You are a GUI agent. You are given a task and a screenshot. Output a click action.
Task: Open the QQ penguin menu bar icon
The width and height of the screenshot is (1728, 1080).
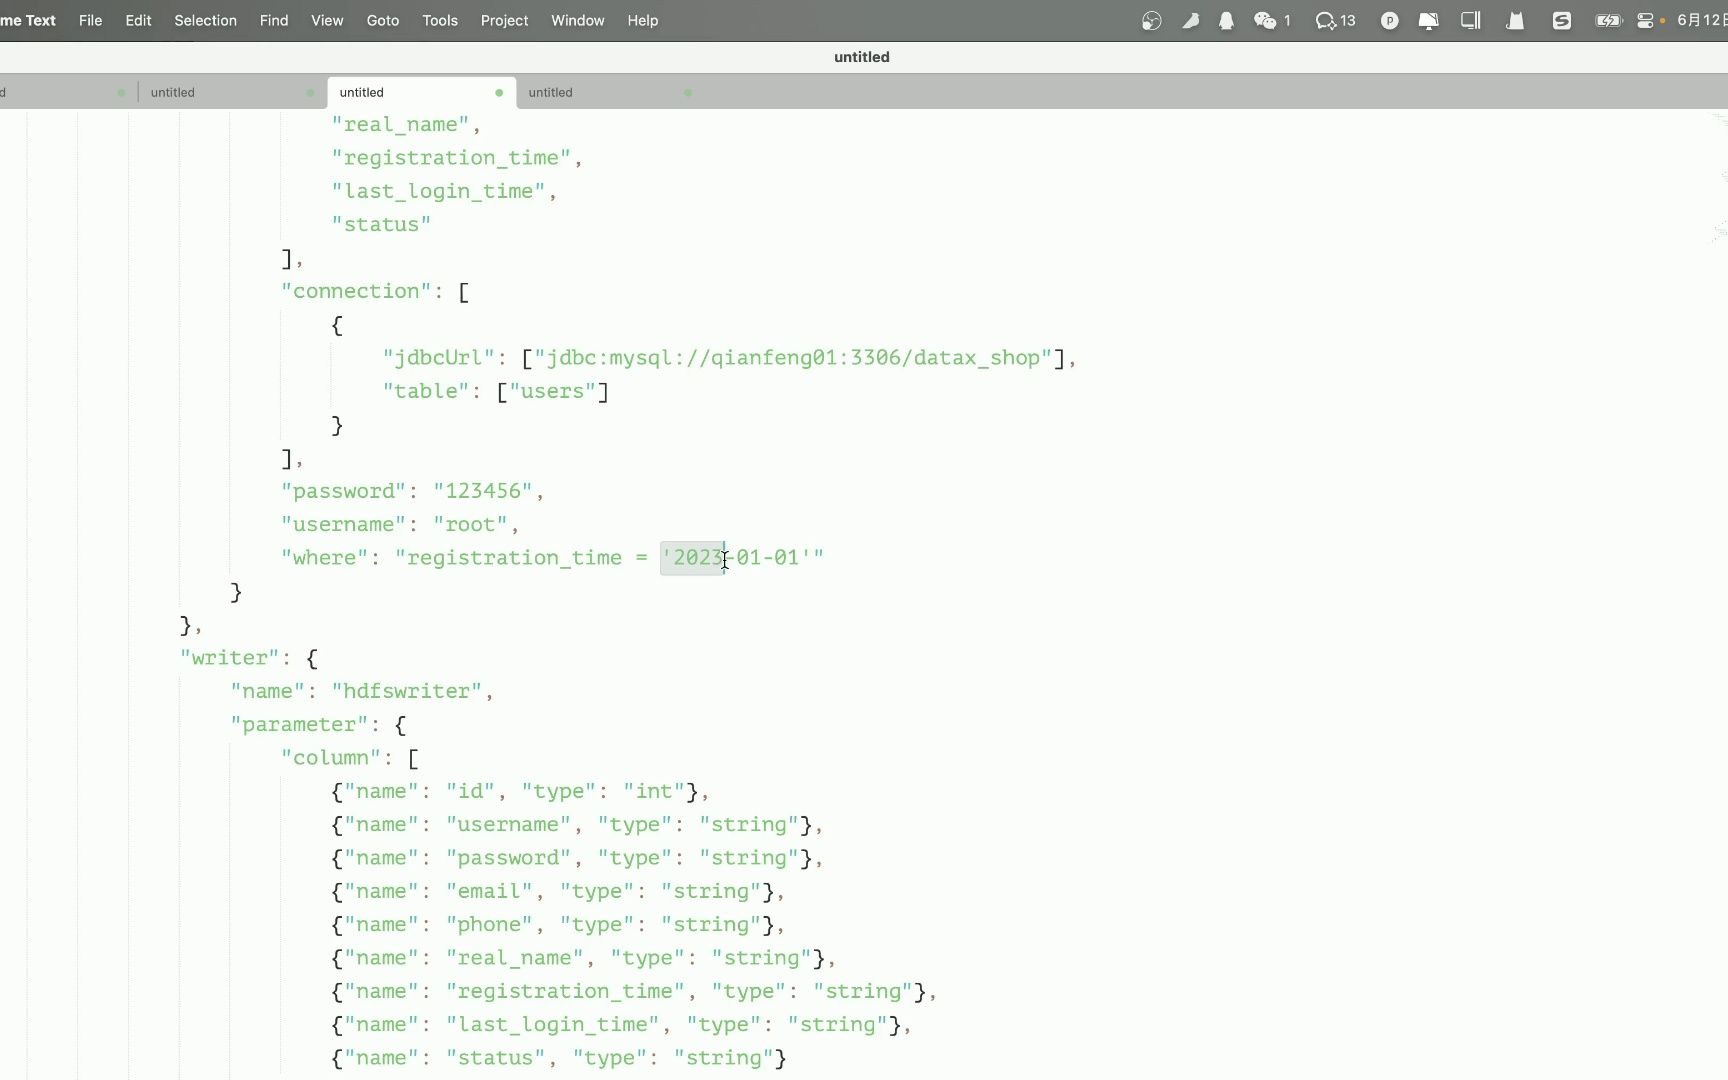1226,20
